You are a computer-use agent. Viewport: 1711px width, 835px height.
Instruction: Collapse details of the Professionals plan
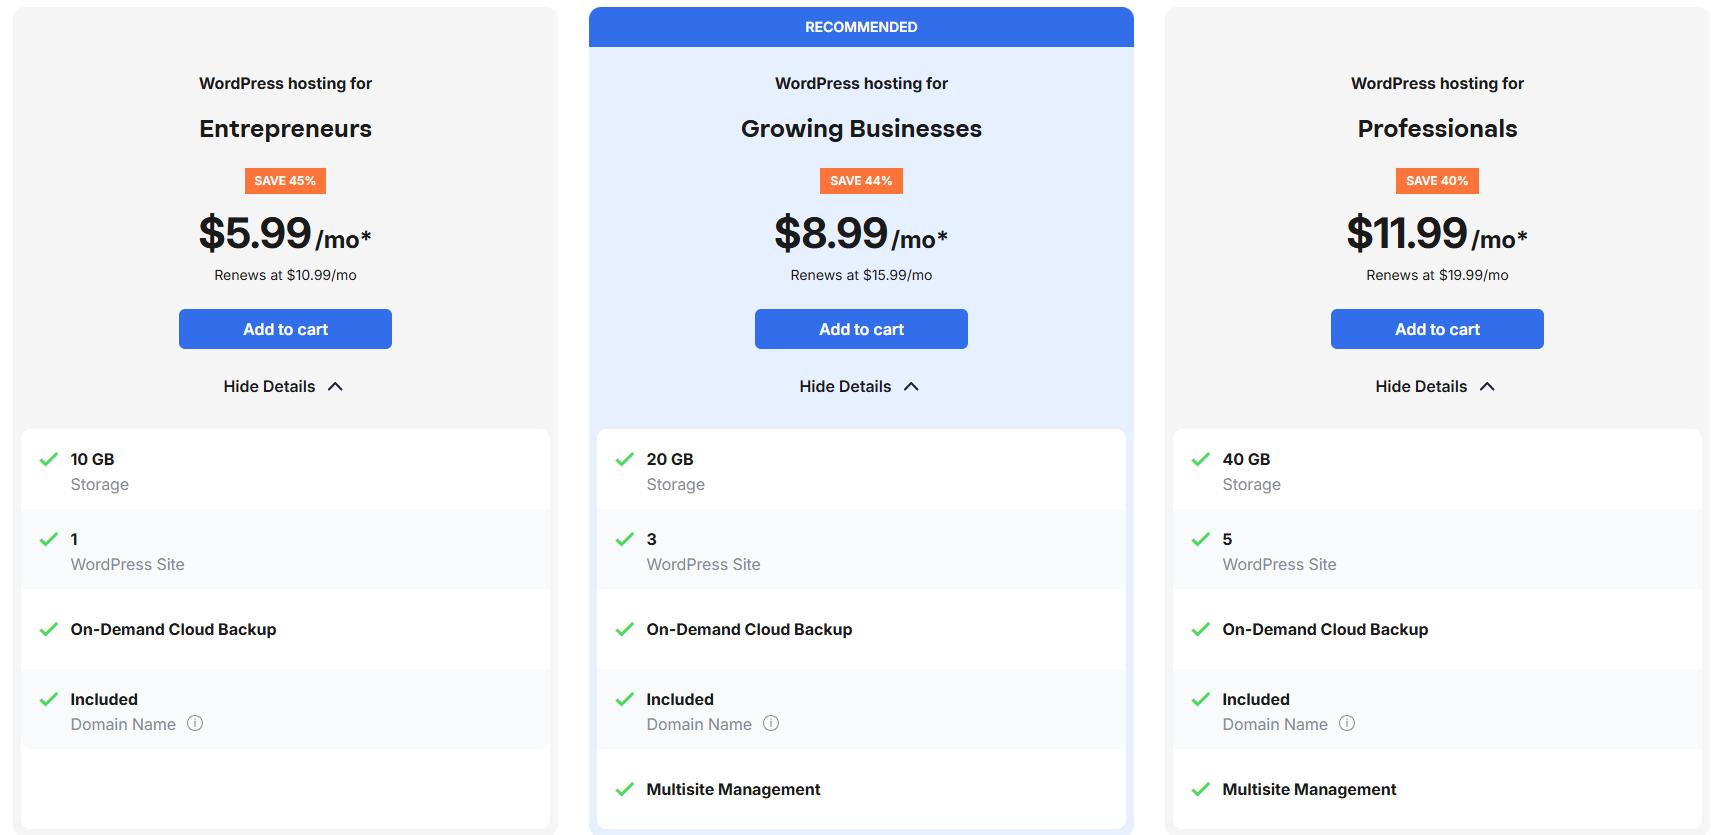[x=1436, y=386]
